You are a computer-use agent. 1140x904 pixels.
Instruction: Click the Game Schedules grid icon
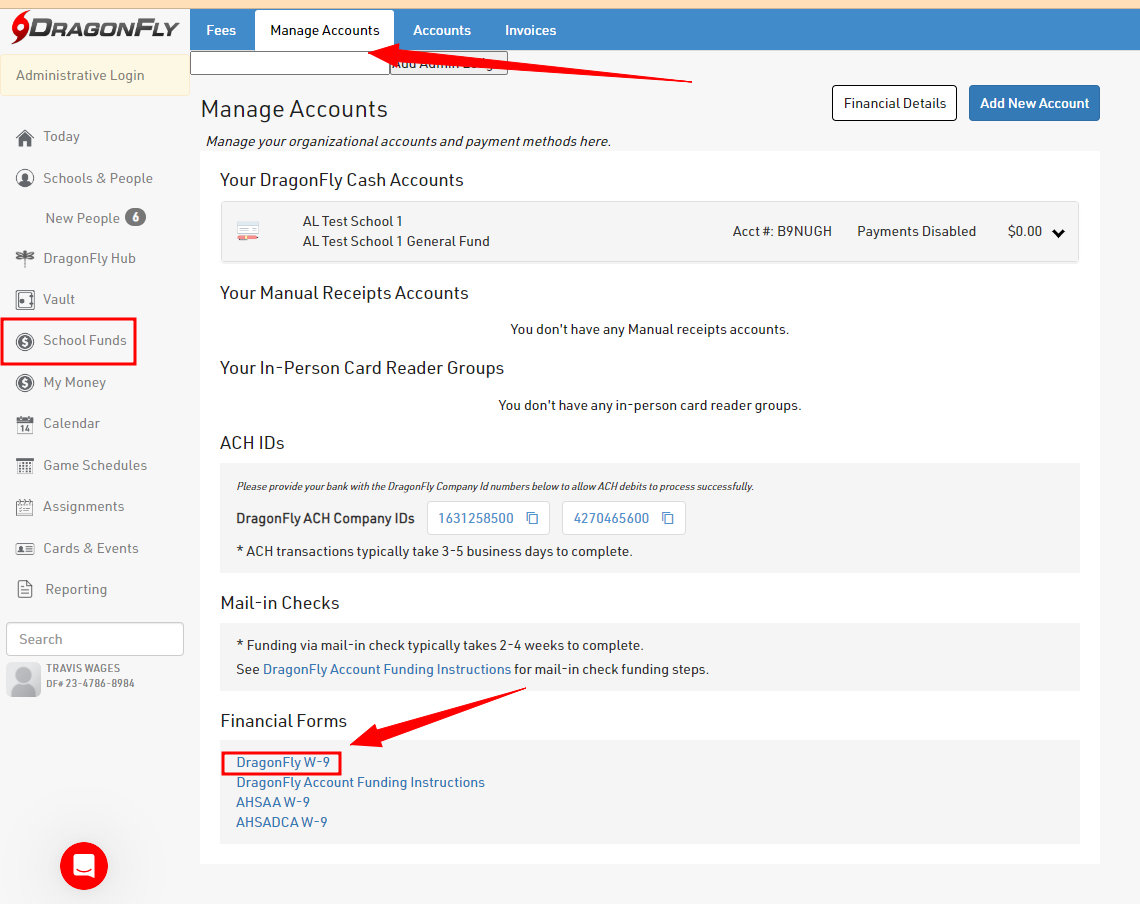[x=25, y=466]
